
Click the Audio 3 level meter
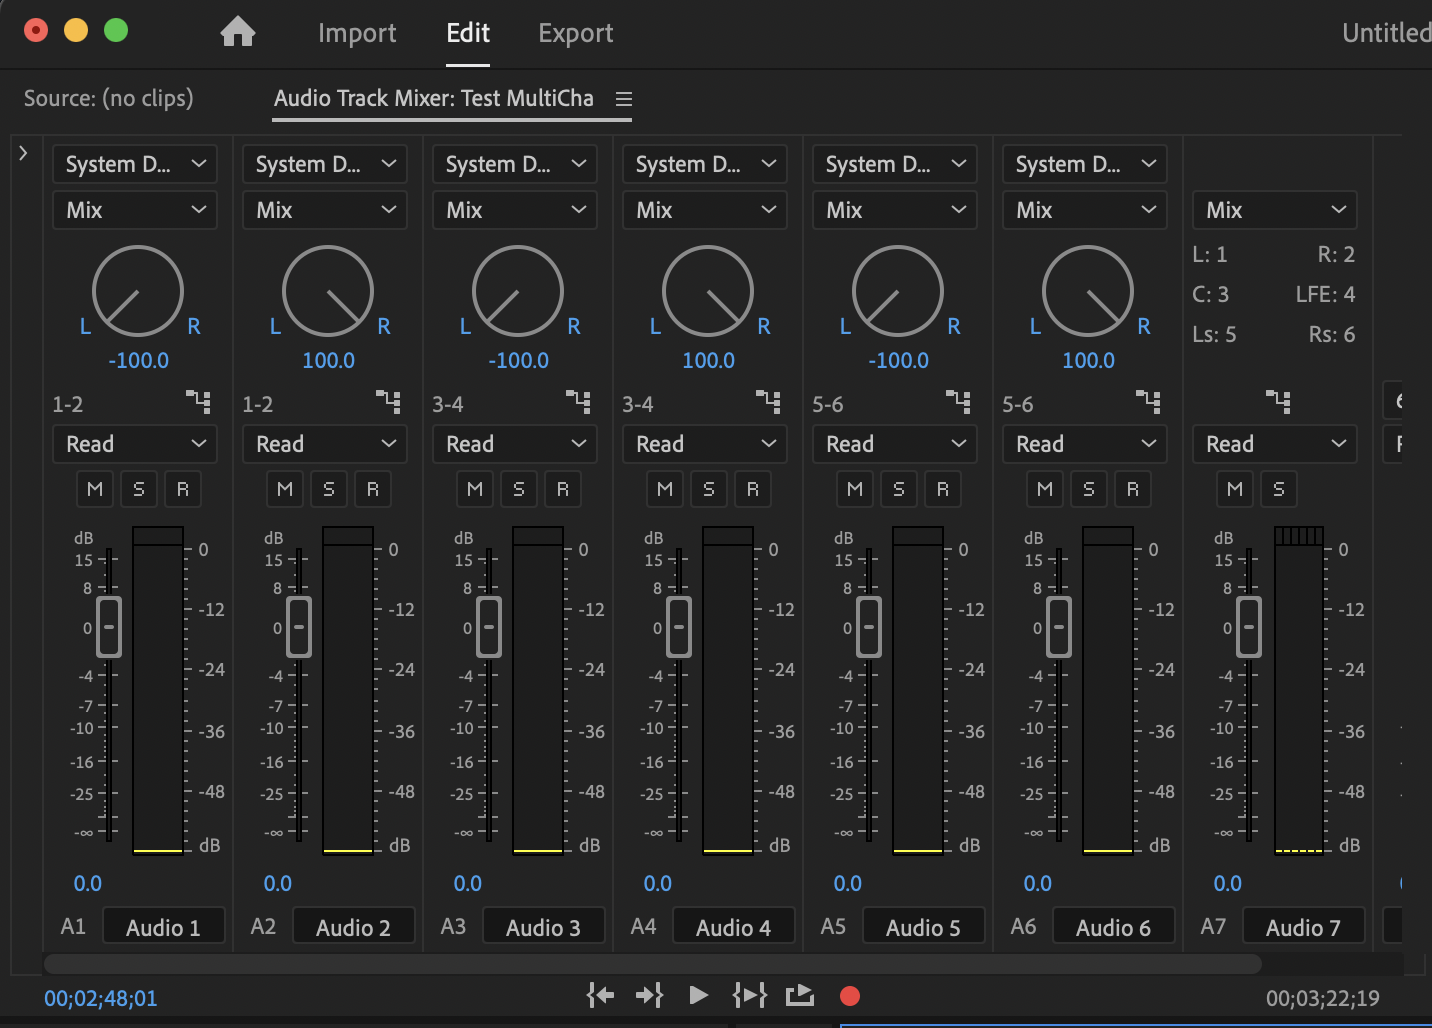tap(538, 690)
